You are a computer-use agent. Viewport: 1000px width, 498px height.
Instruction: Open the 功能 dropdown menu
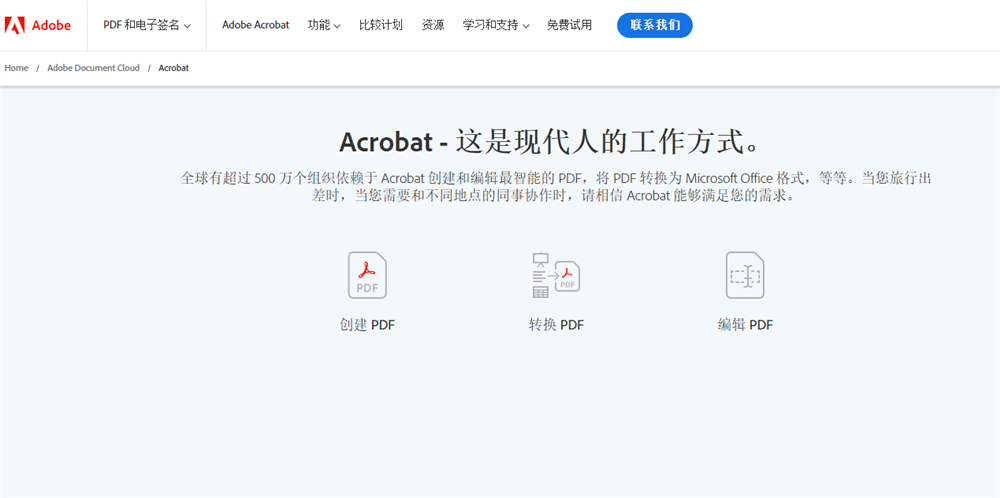324,26
